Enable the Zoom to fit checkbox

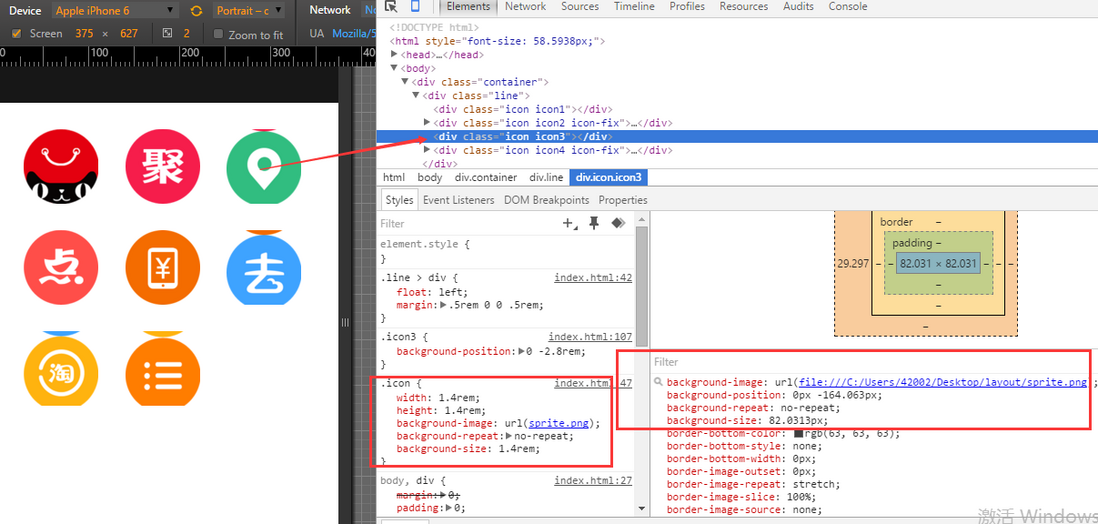(218, 34)
